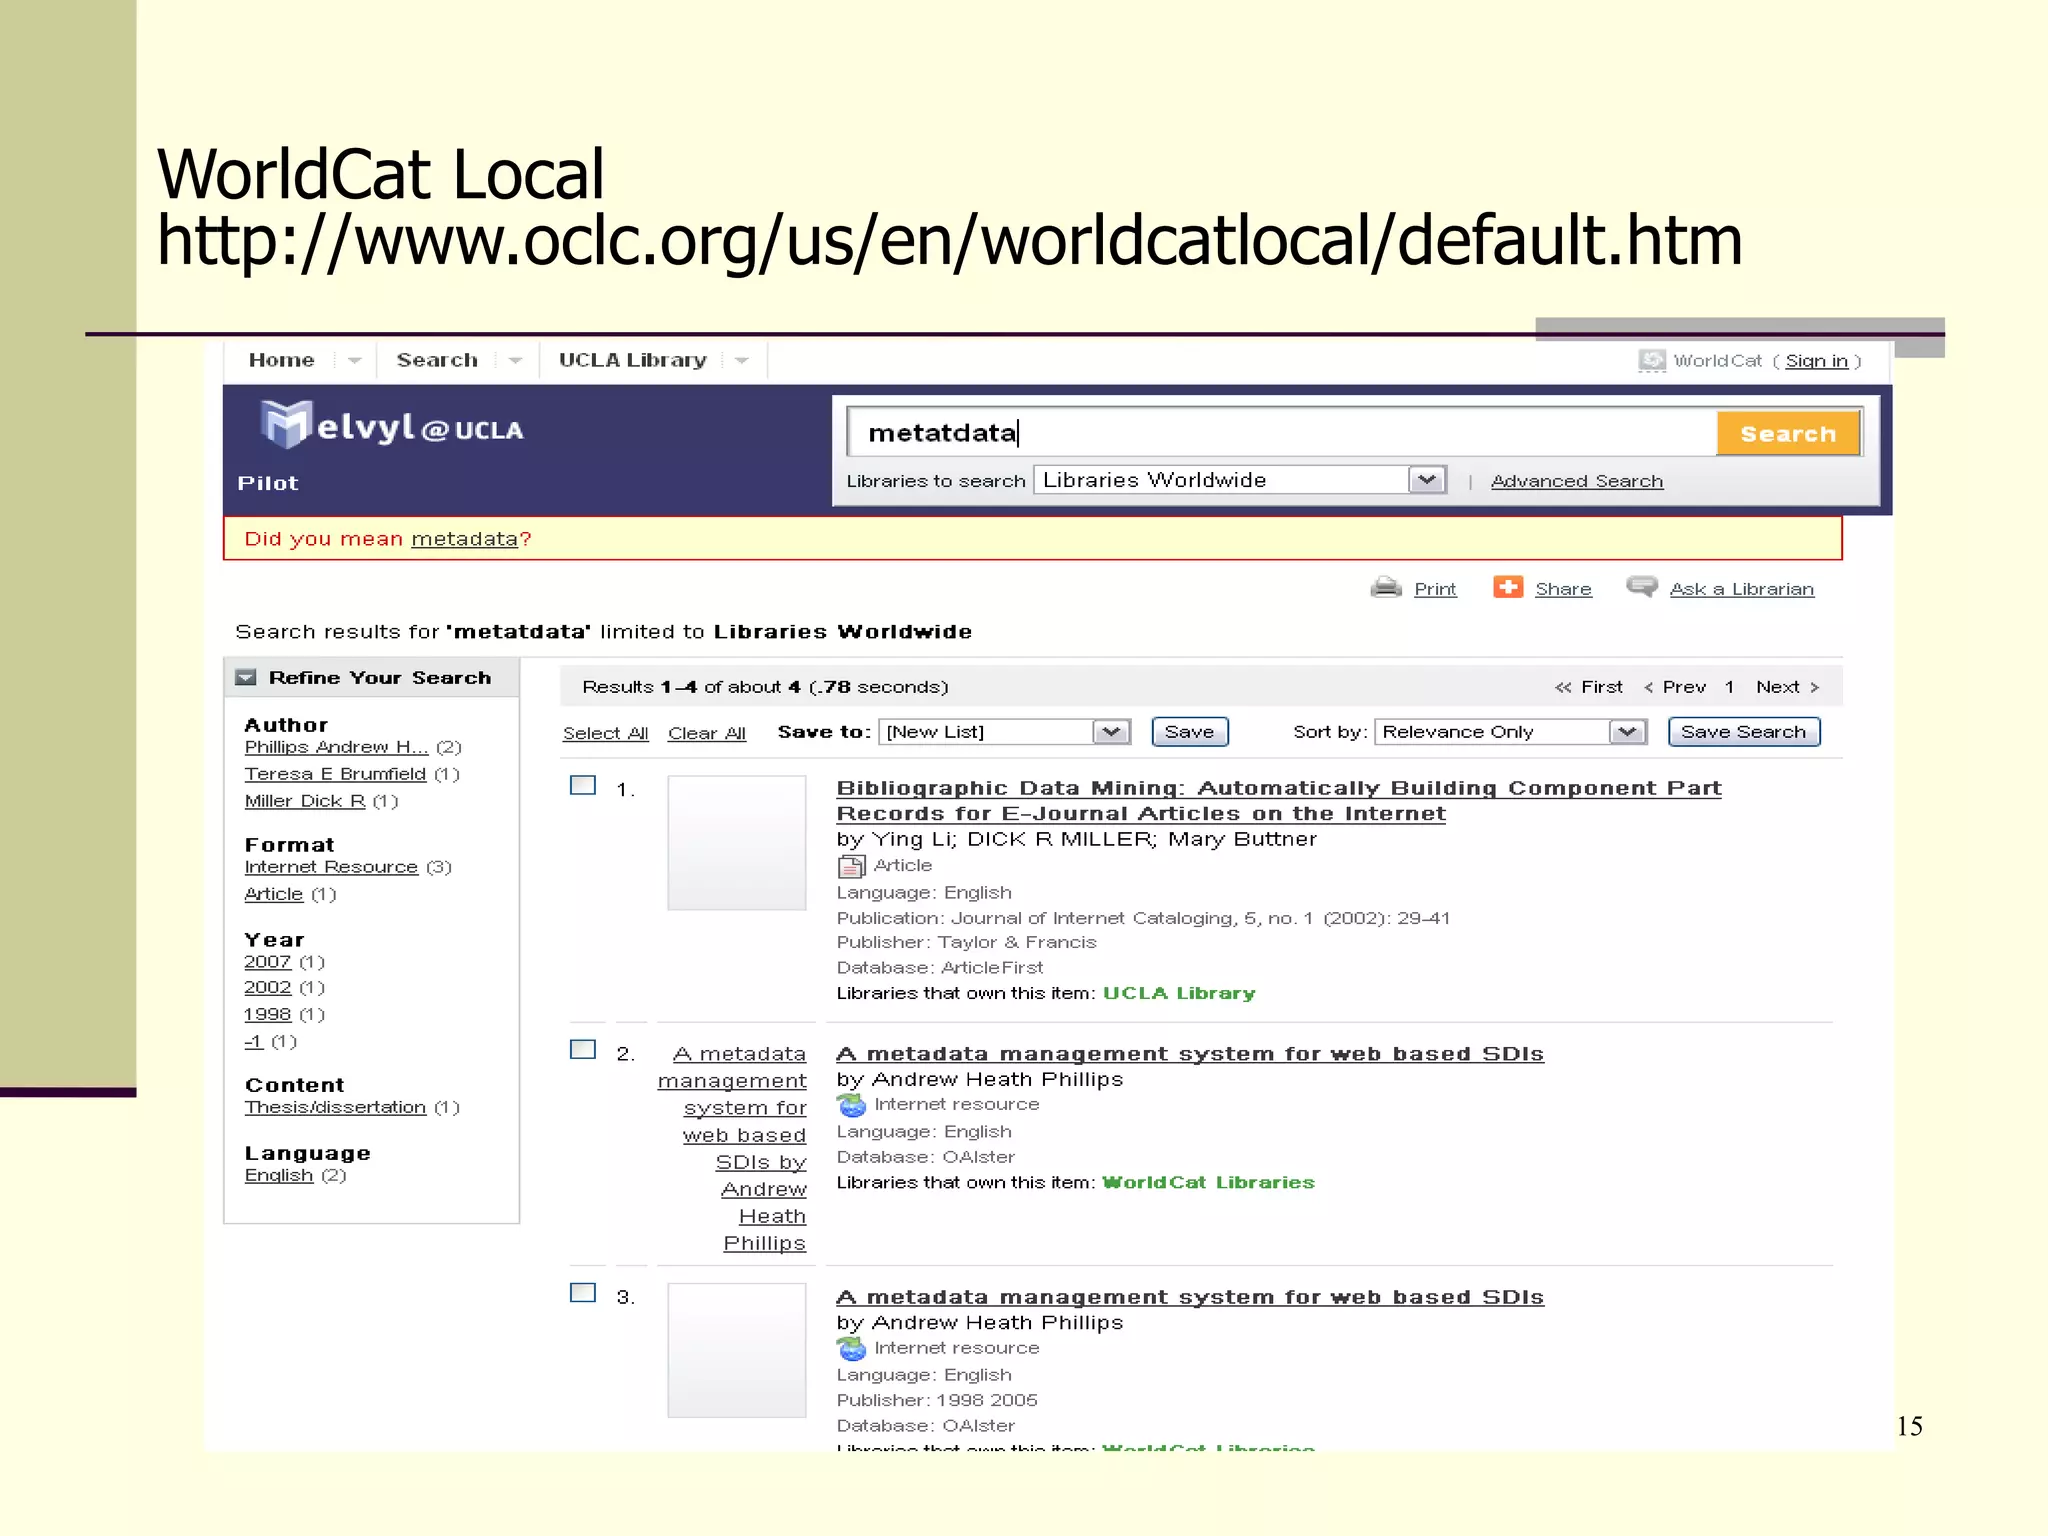This screenshot has height=1536, width=2048.
Task: Go to the Prev results page
Action: 1675,687
